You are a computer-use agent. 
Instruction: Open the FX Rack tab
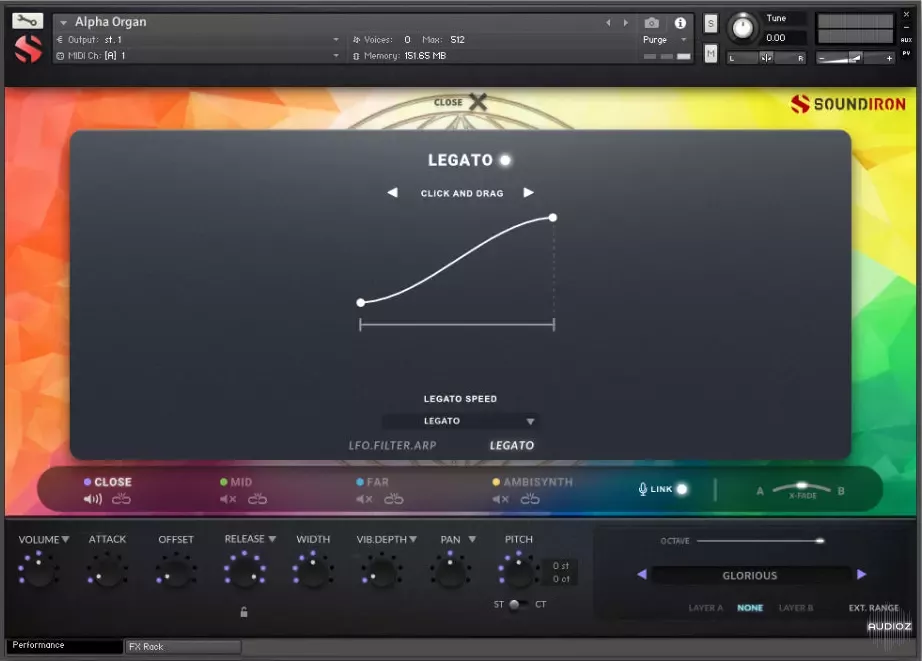182,646
